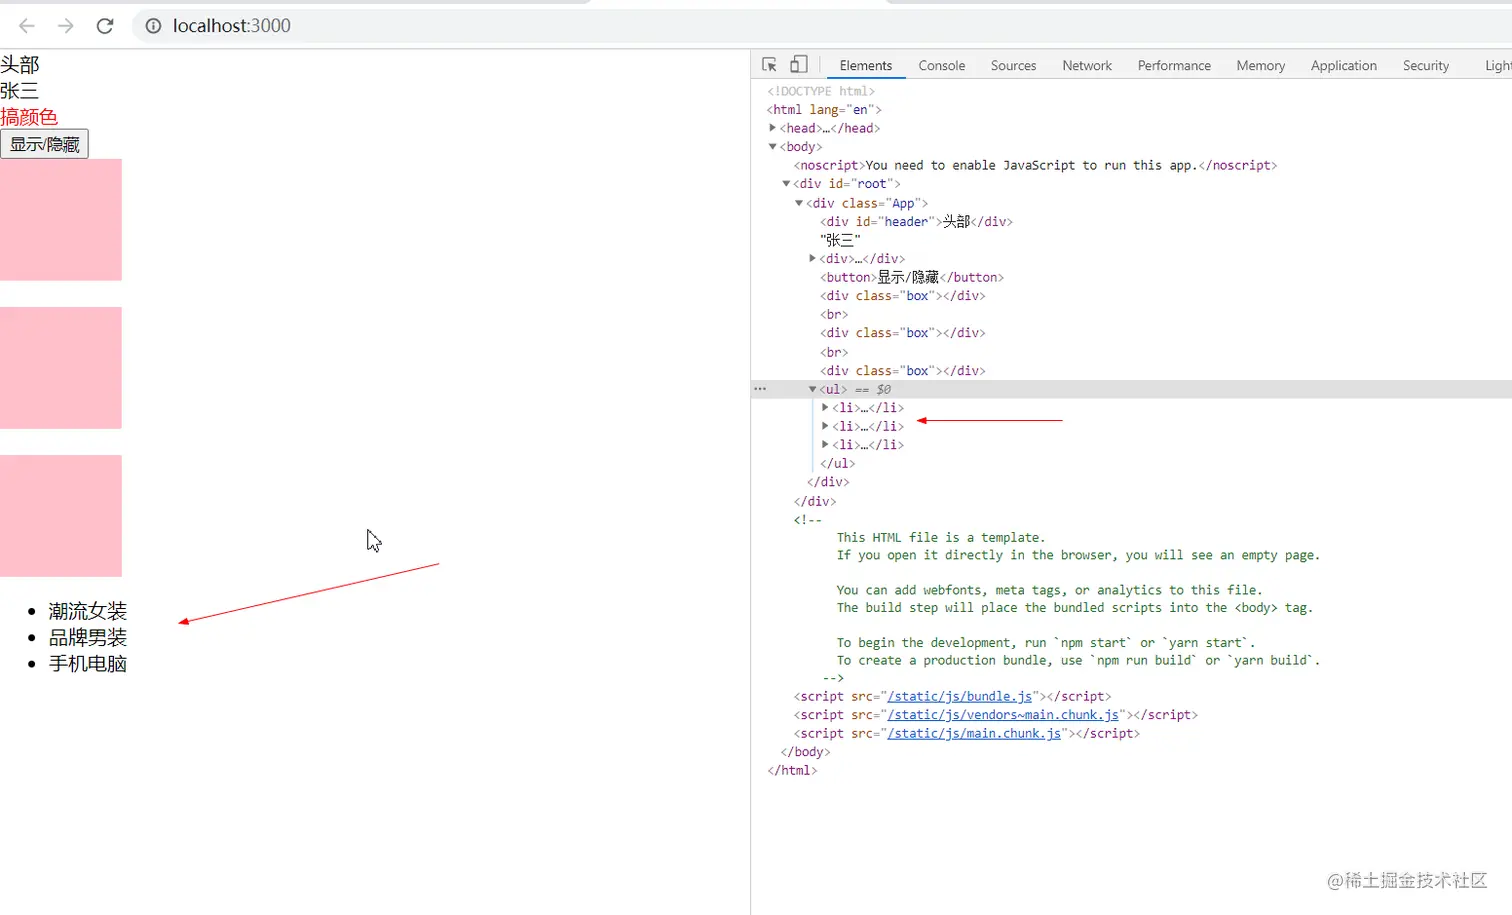
Task: Open the Security tab
Action: (x=1425, y=65)
